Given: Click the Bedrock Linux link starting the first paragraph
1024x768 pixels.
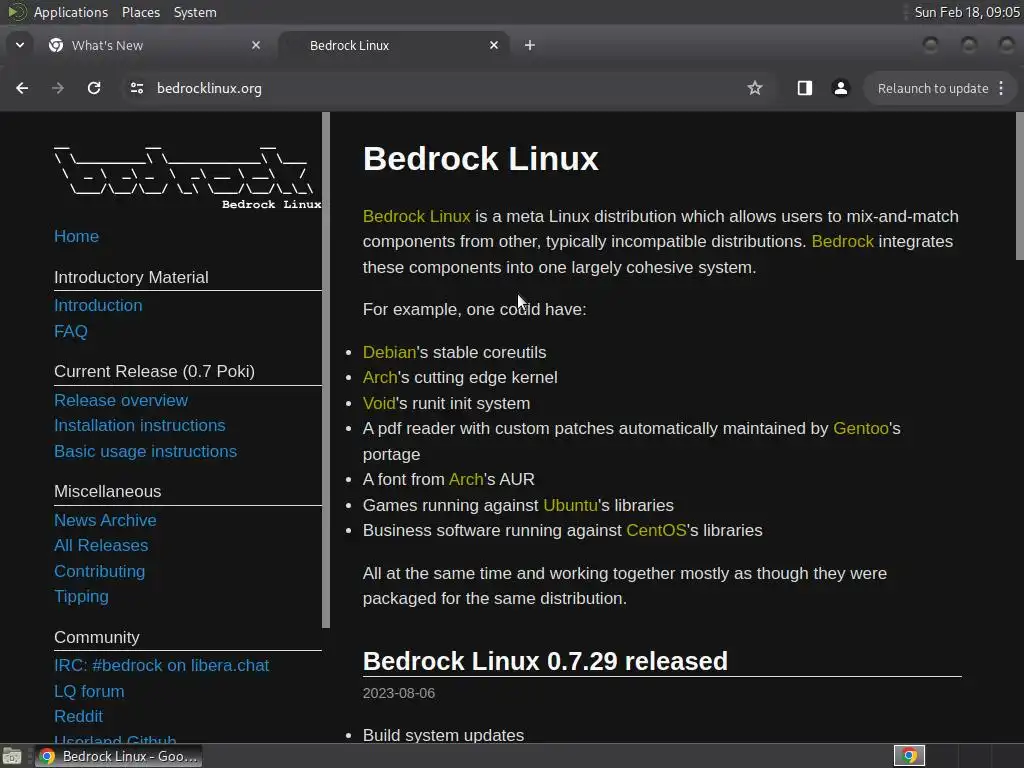Looking at the screenshot, I should click(417, 216).
